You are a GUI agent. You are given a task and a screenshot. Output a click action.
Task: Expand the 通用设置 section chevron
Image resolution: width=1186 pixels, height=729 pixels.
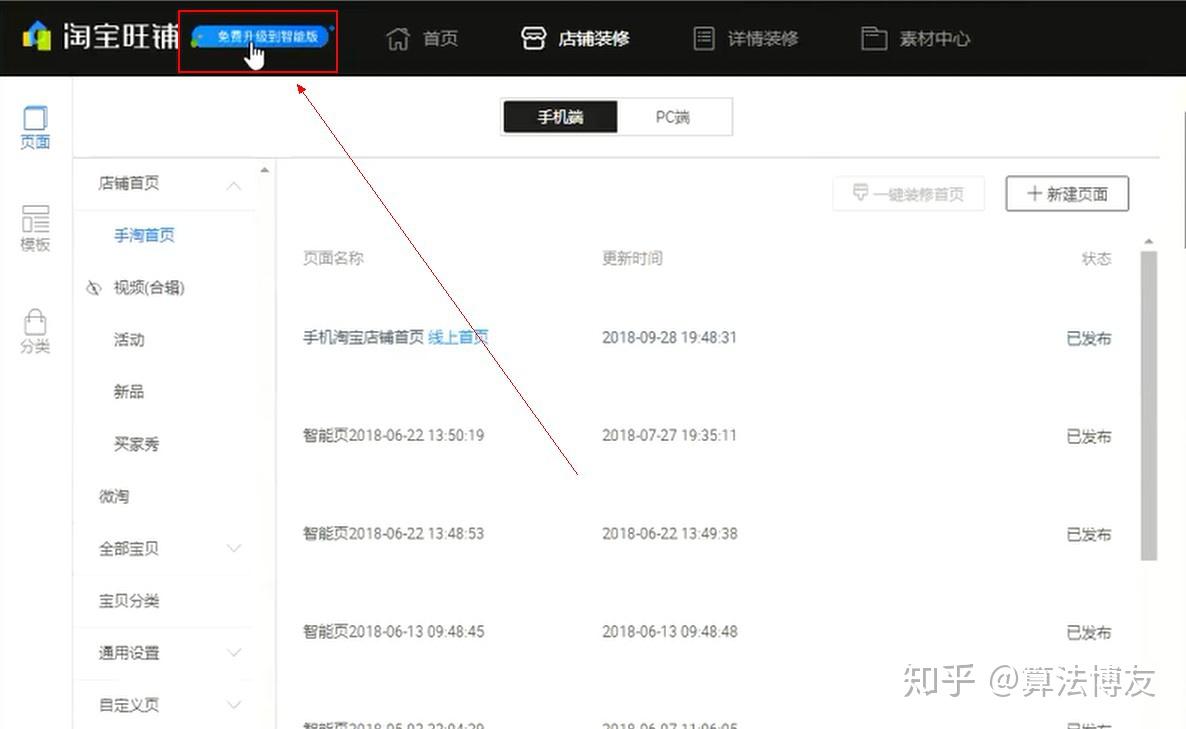pos(234,653)
